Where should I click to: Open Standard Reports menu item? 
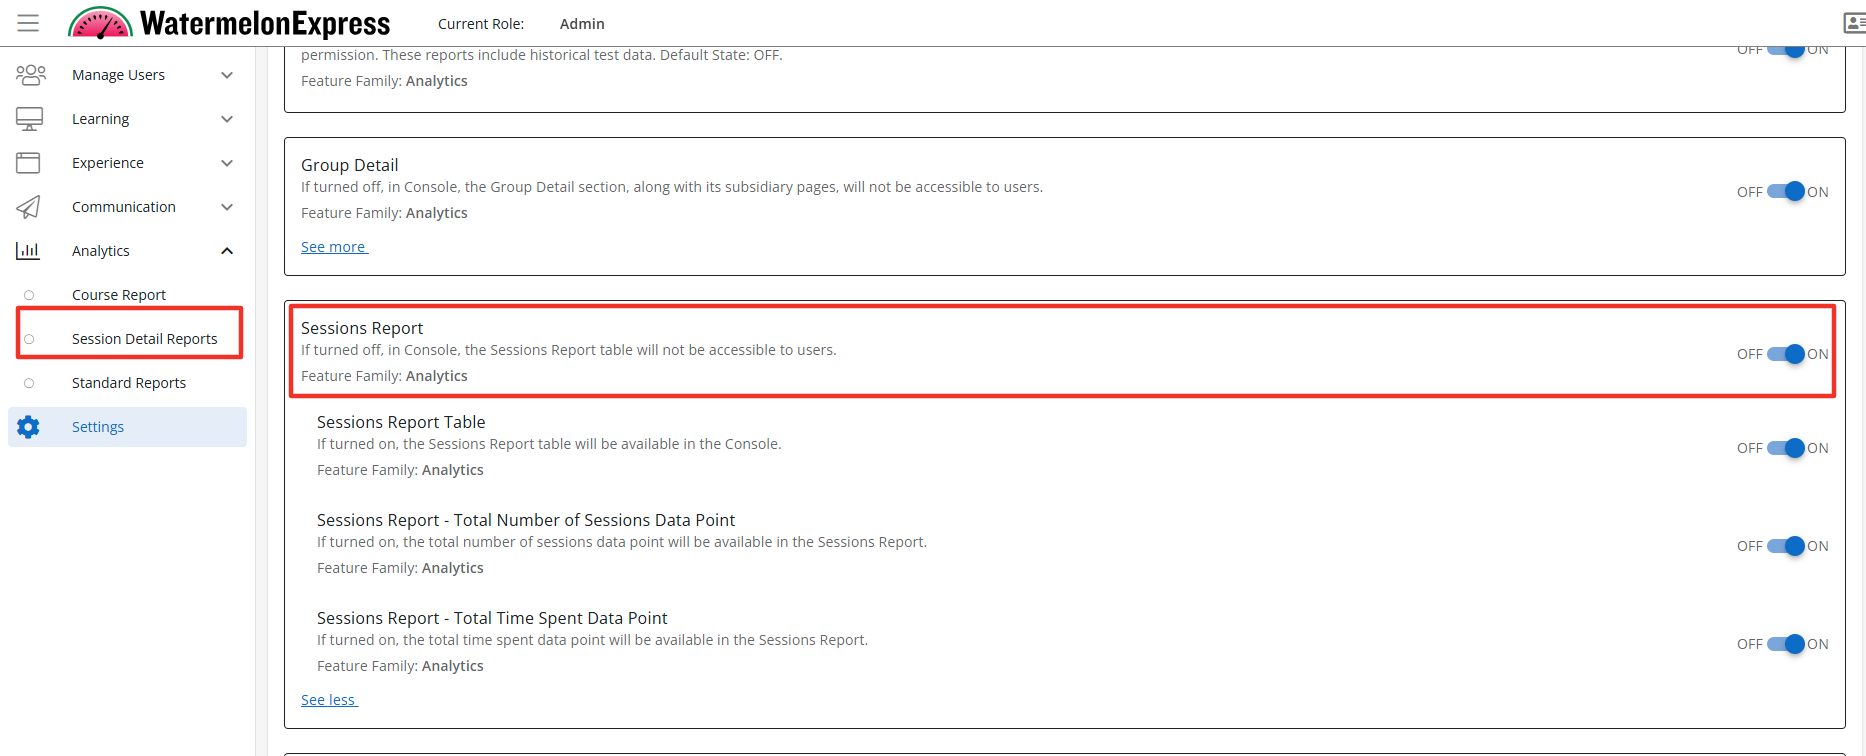[x=129, y=383]
